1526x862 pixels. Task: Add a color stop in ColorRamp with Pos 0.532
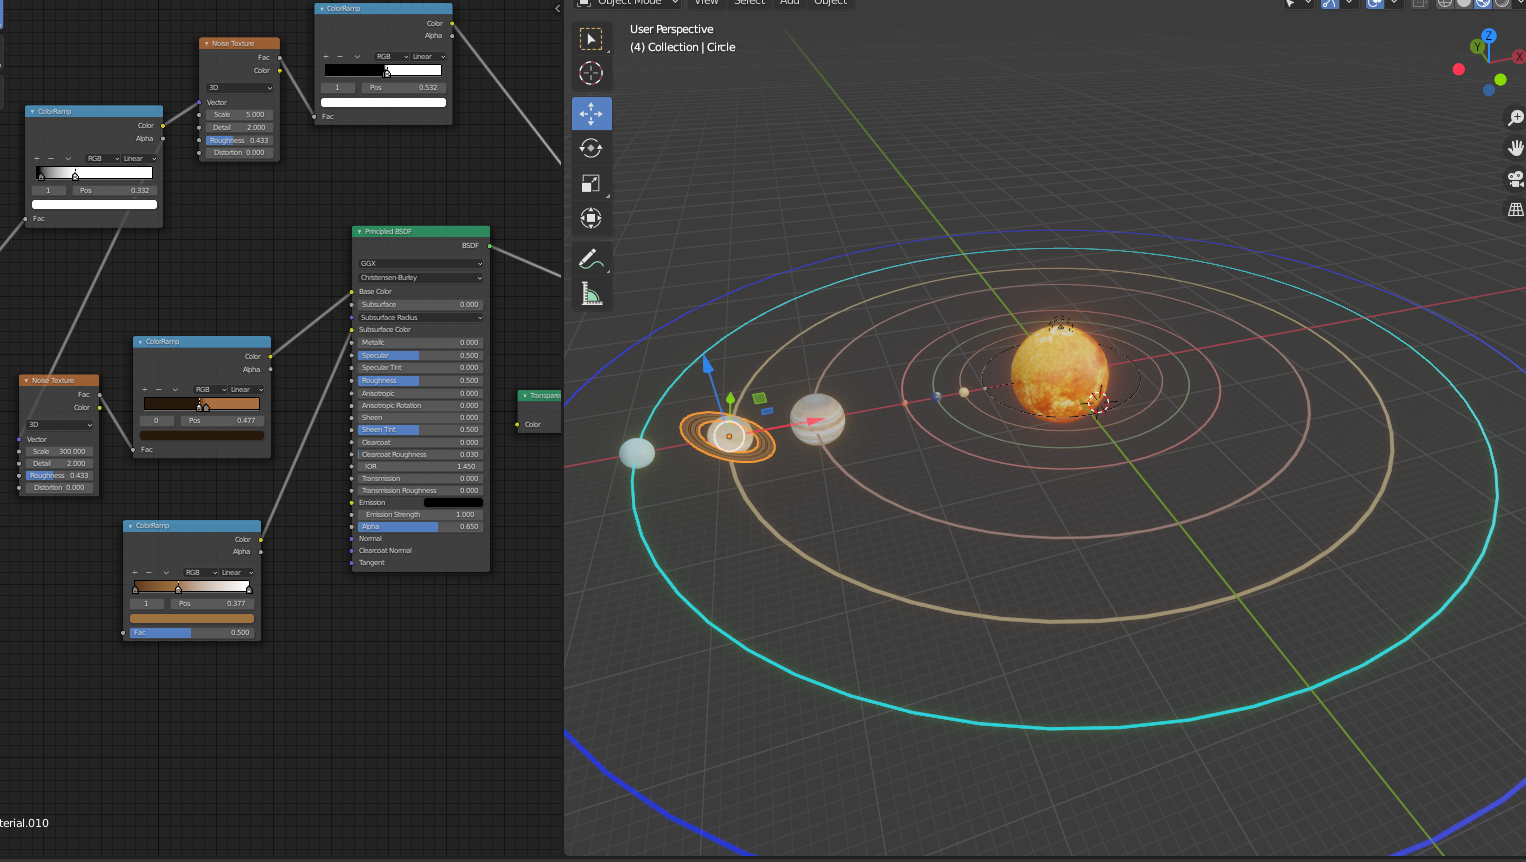325,56
